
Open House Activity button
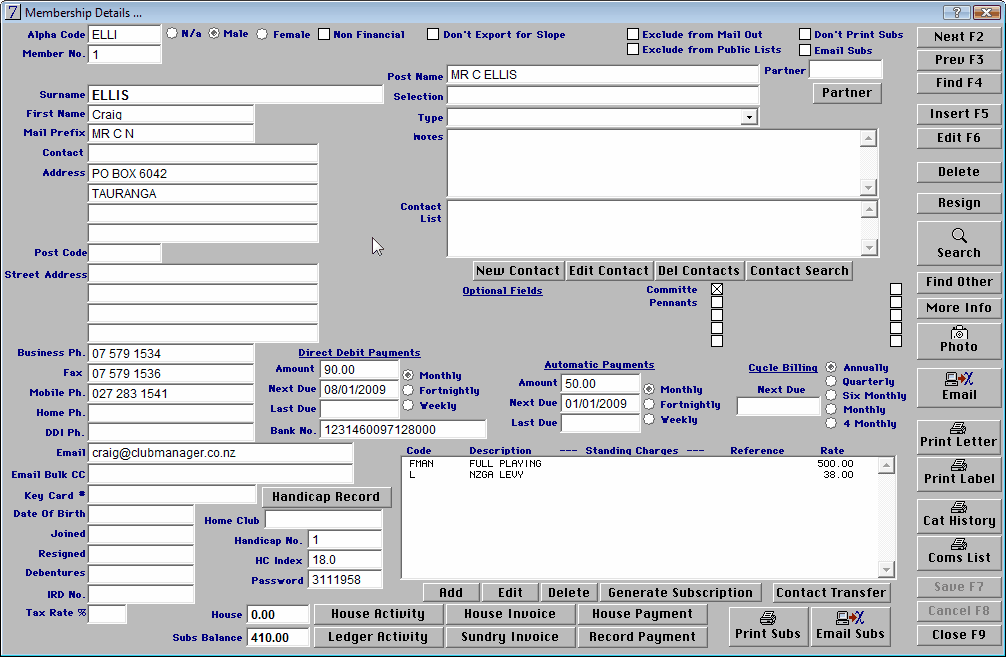coord(378,614)
